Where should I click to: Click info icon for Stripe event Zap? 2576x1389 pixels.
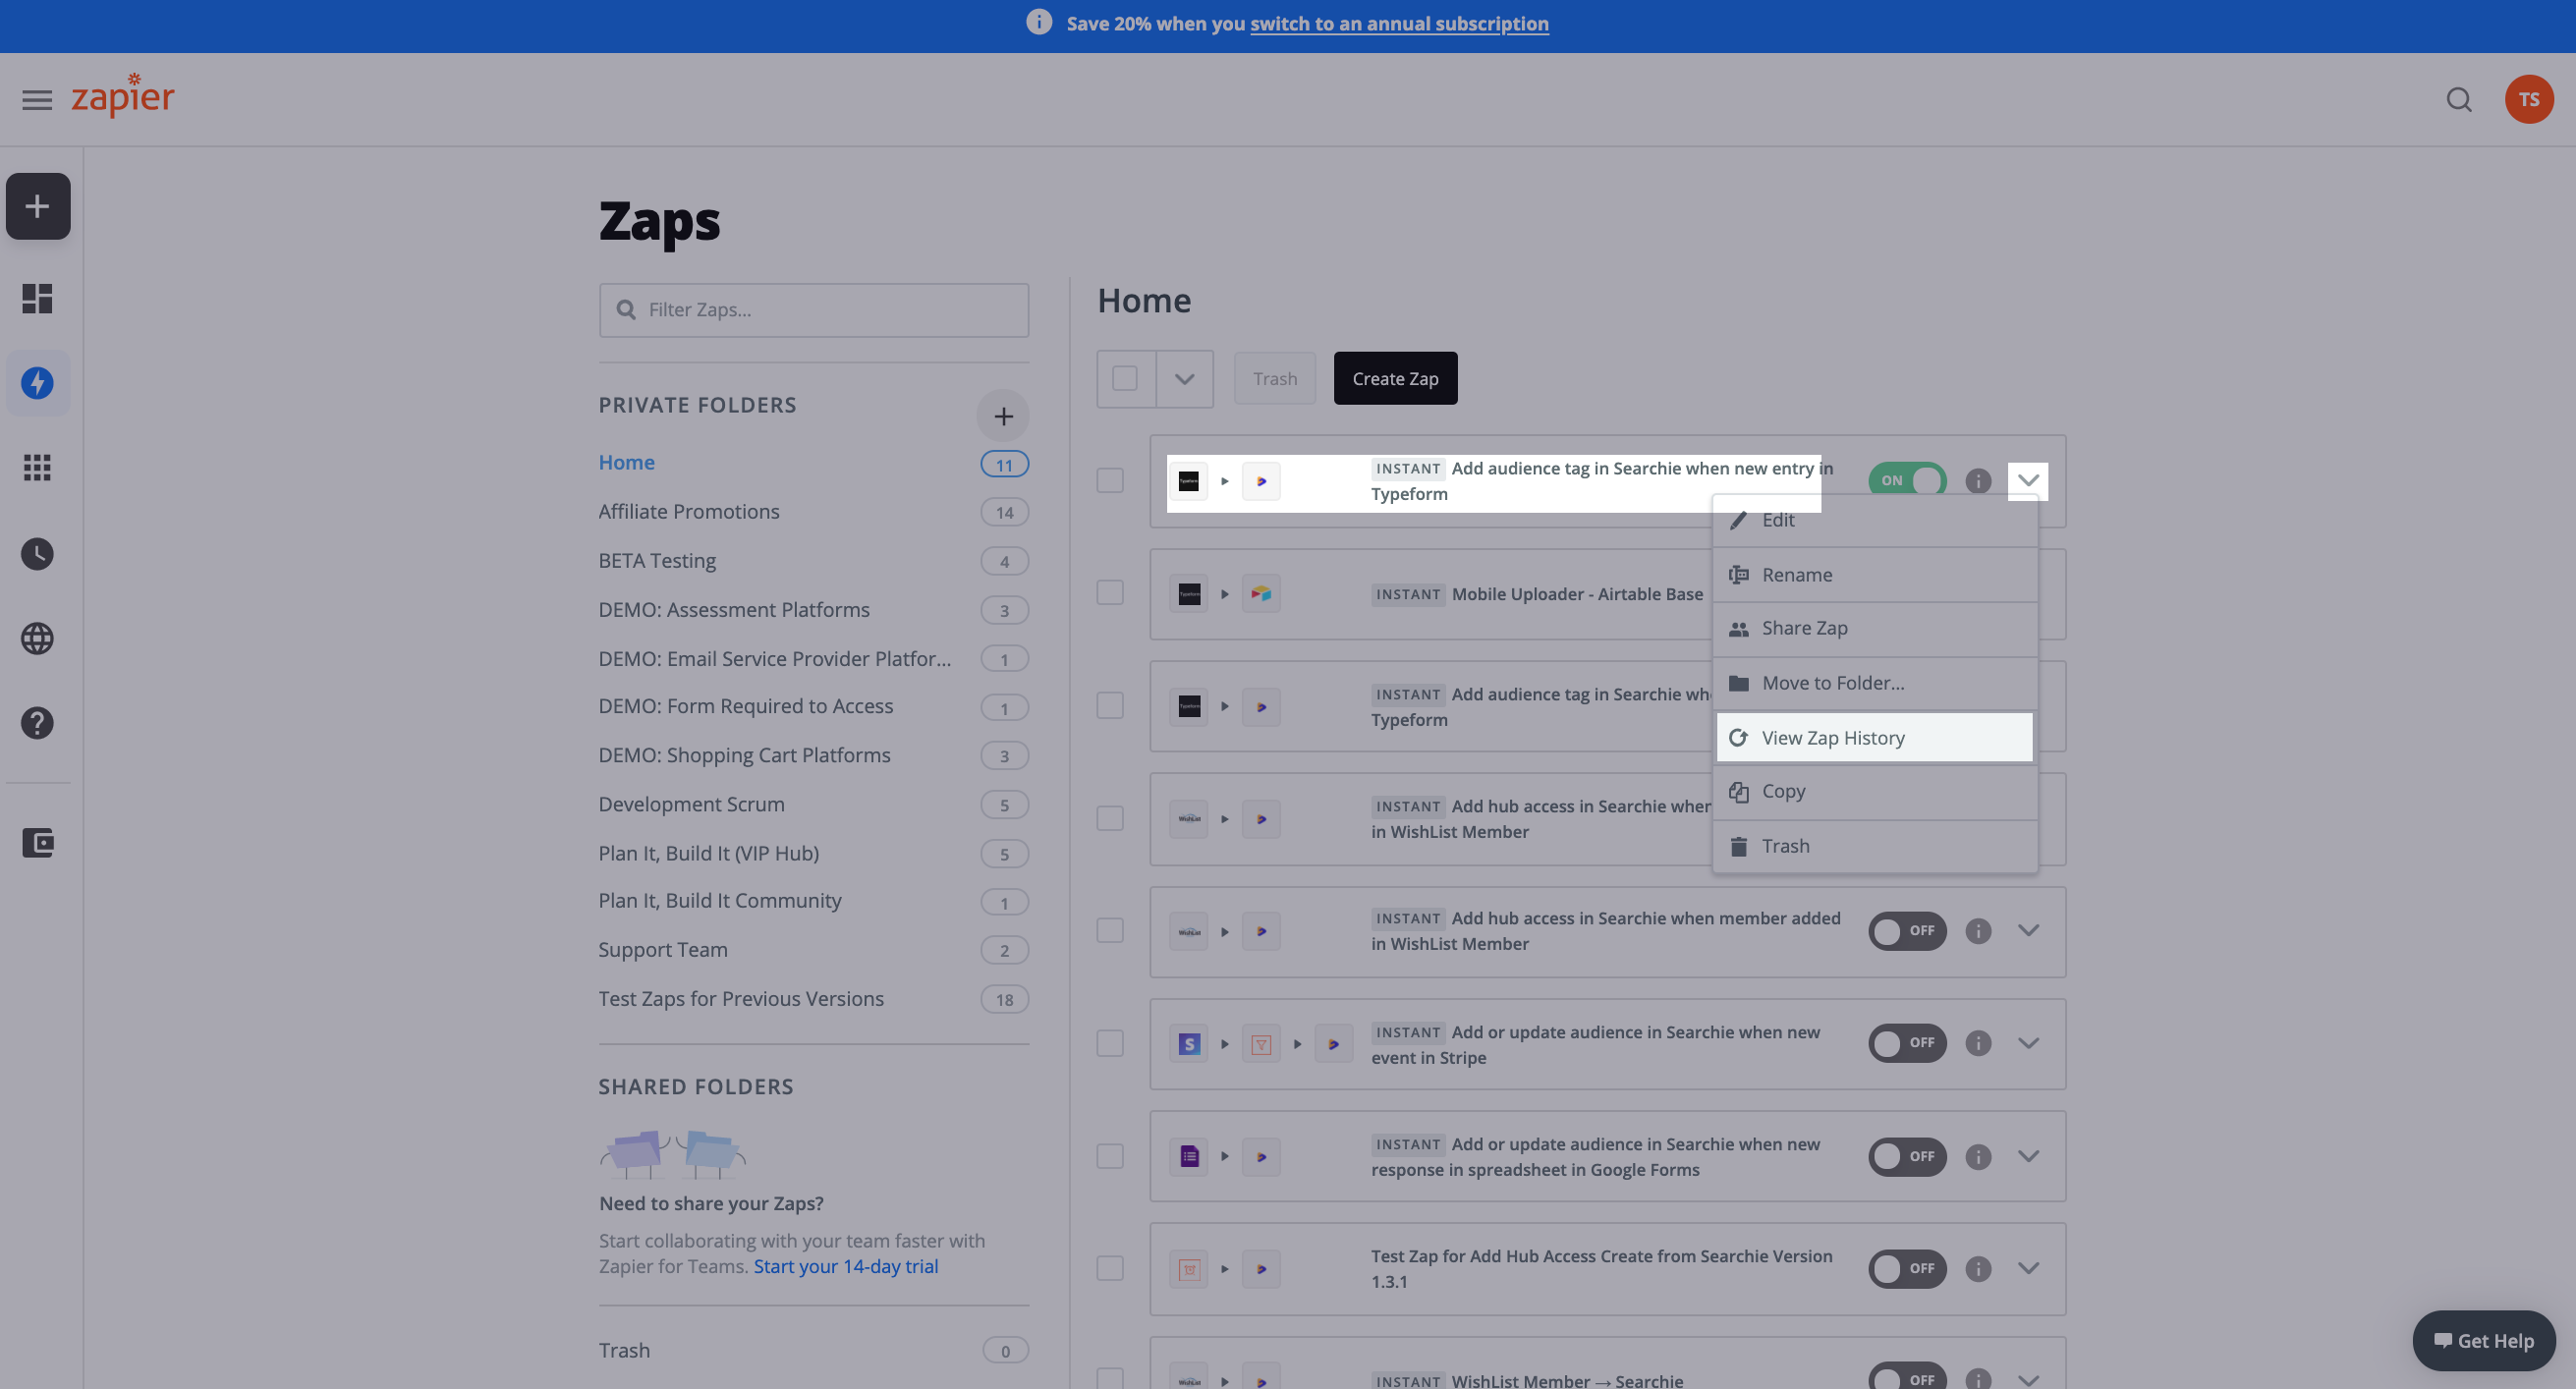[1978, 1043]
